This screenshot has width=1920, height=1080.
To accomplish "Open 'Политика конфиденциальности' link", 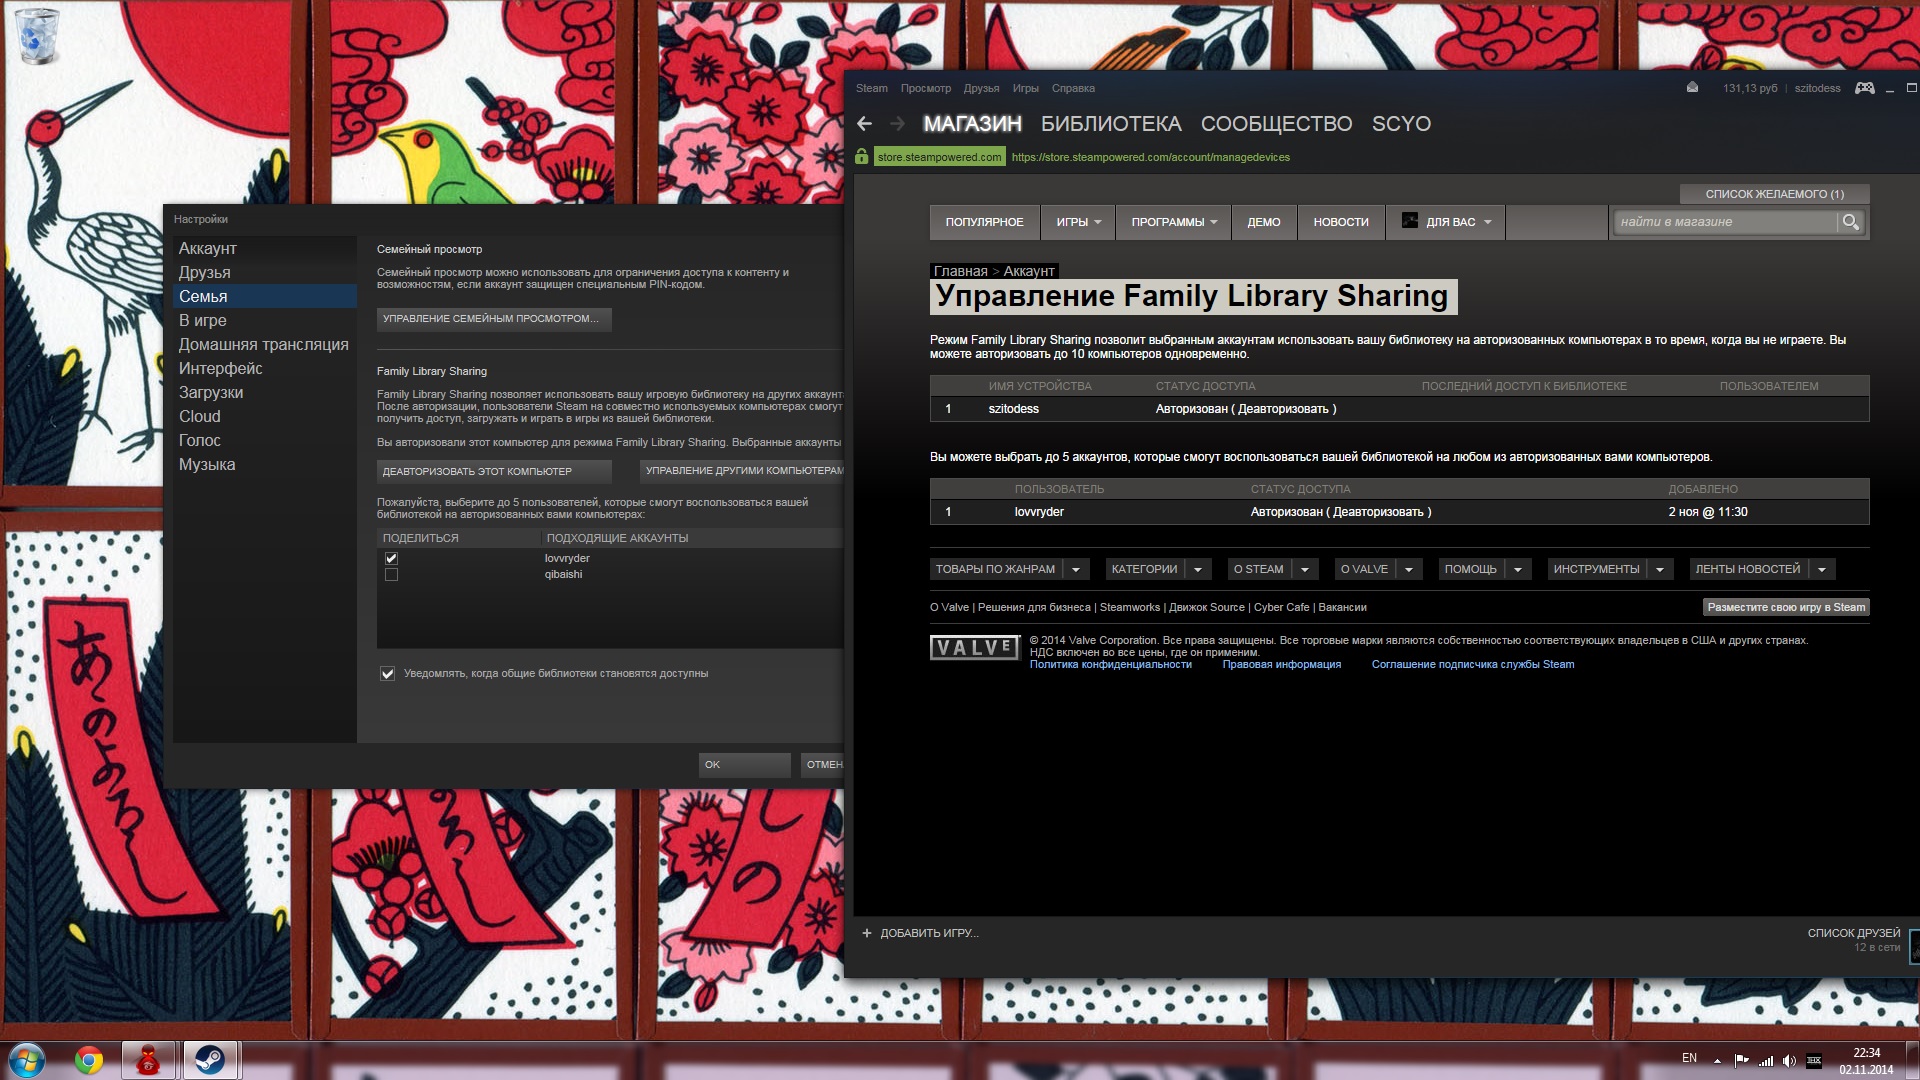I will coord(1110,665).
